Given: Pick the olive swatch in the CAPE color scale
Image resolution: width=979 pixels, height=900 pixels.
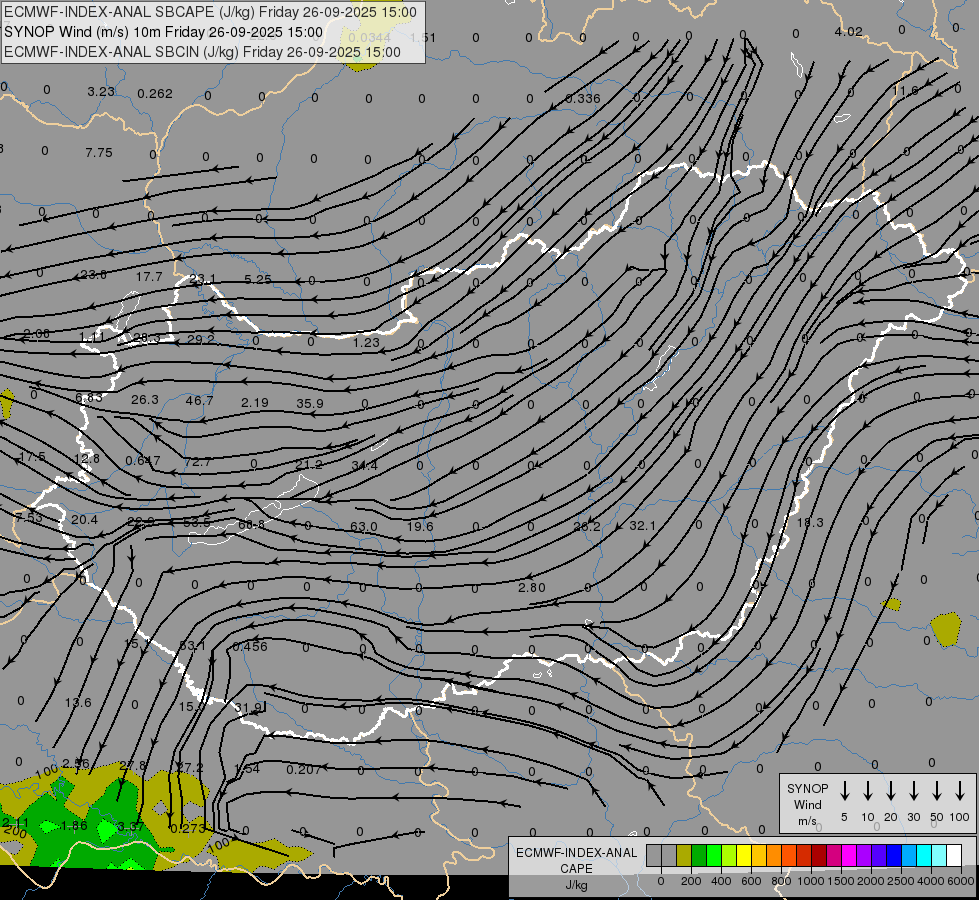Looking at the screenshot, I should pyautogui.click(x=684, y=855).
